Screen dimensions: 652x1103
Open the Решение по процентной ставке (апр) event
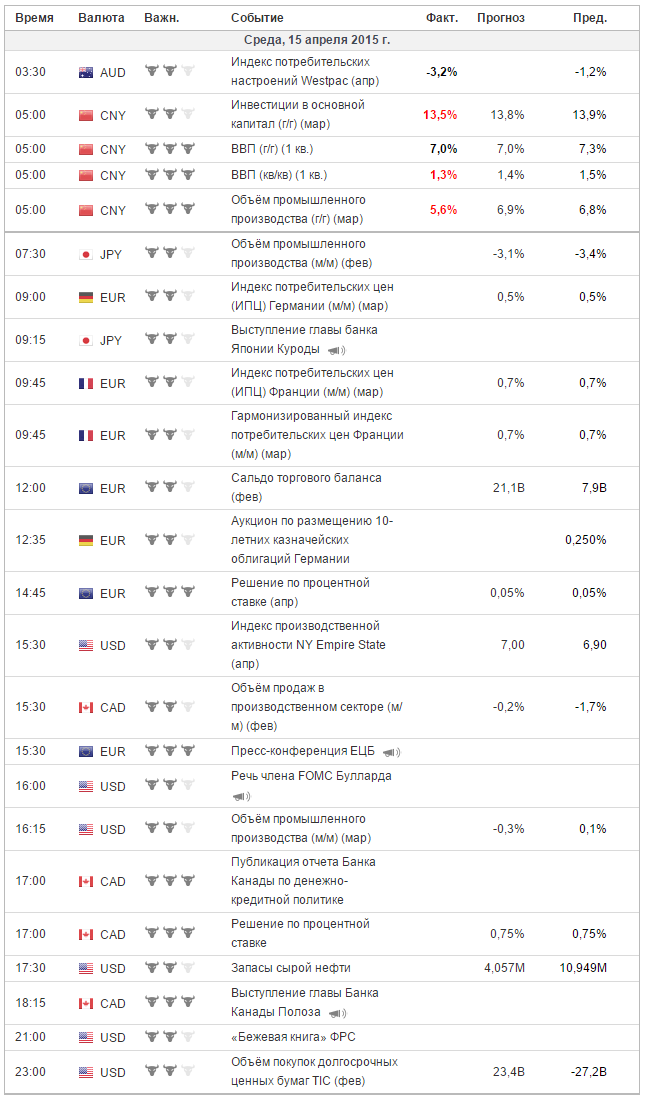(x=300, y=592)
